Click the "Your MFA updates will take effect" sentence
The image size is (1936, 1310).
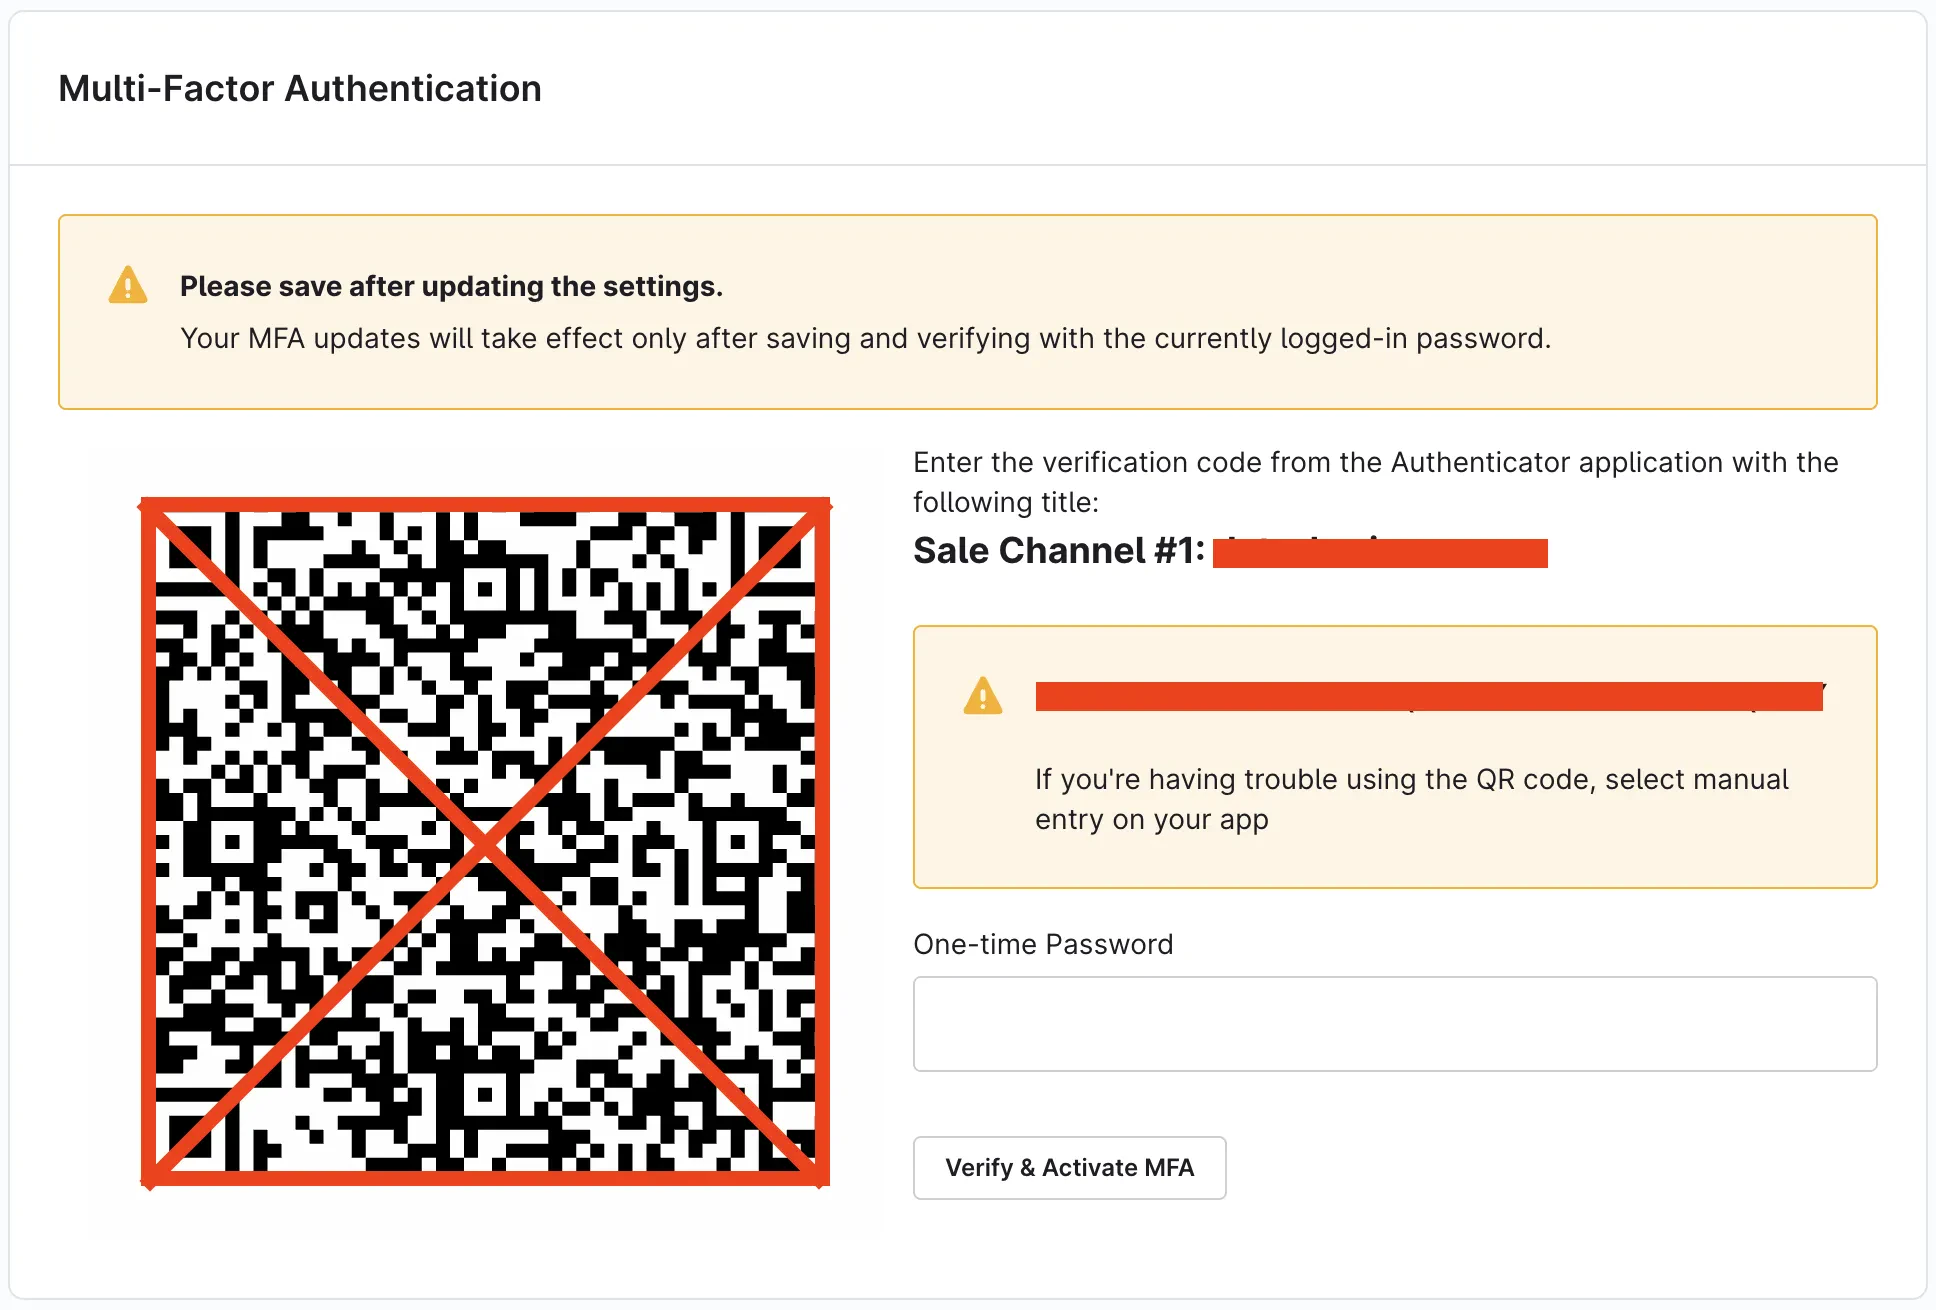click(x=865, y=339)
